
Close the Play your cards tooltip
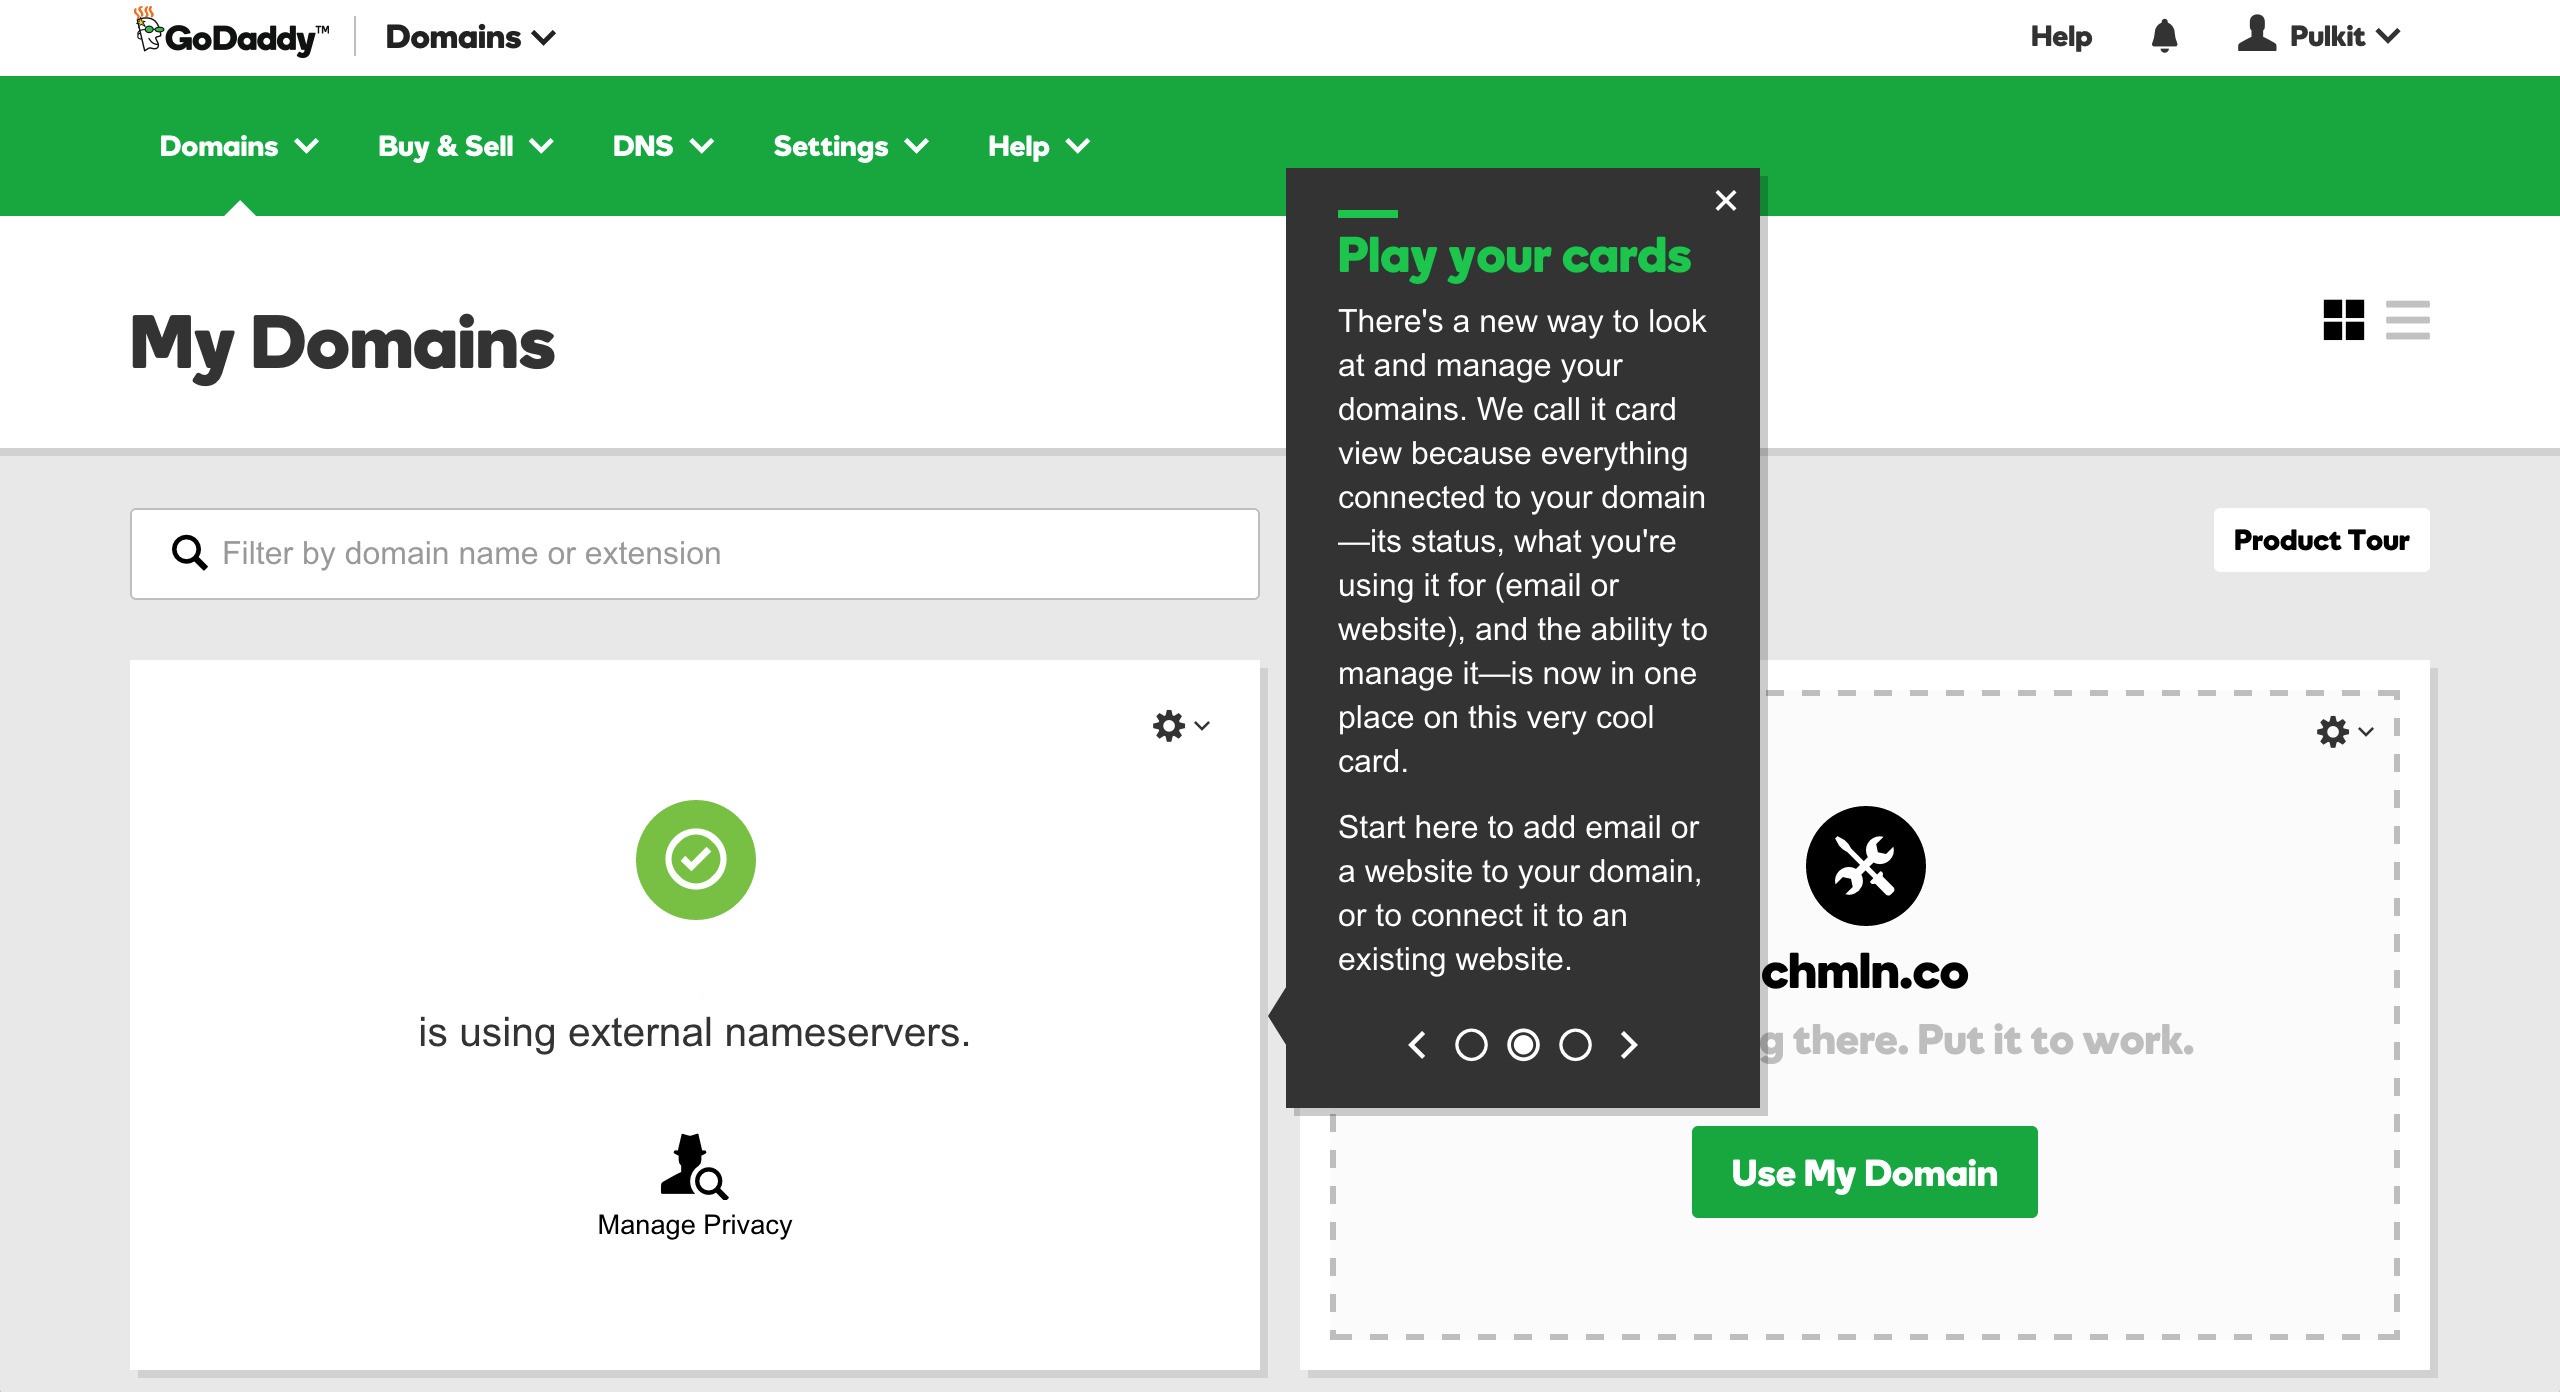click(x=1726, y=200)
